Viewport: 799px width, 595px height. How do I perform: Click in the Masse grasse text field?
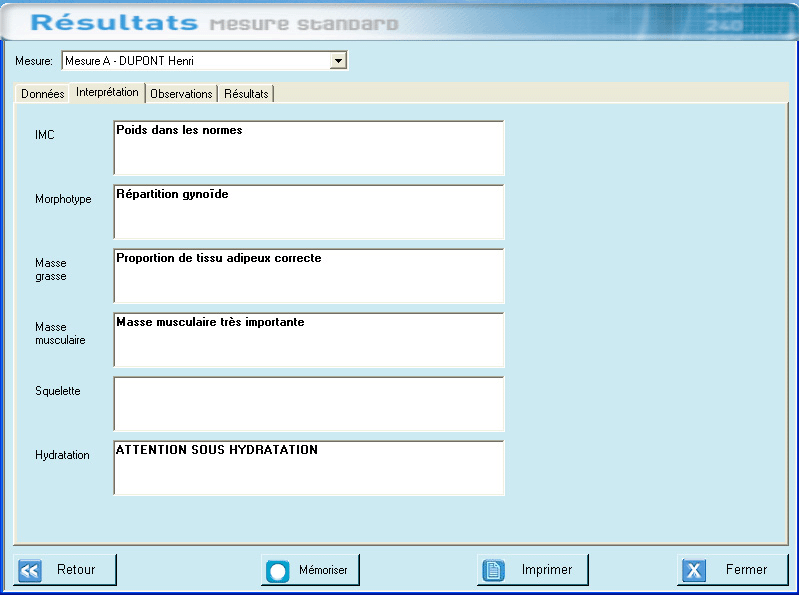(x=309, y=276)
